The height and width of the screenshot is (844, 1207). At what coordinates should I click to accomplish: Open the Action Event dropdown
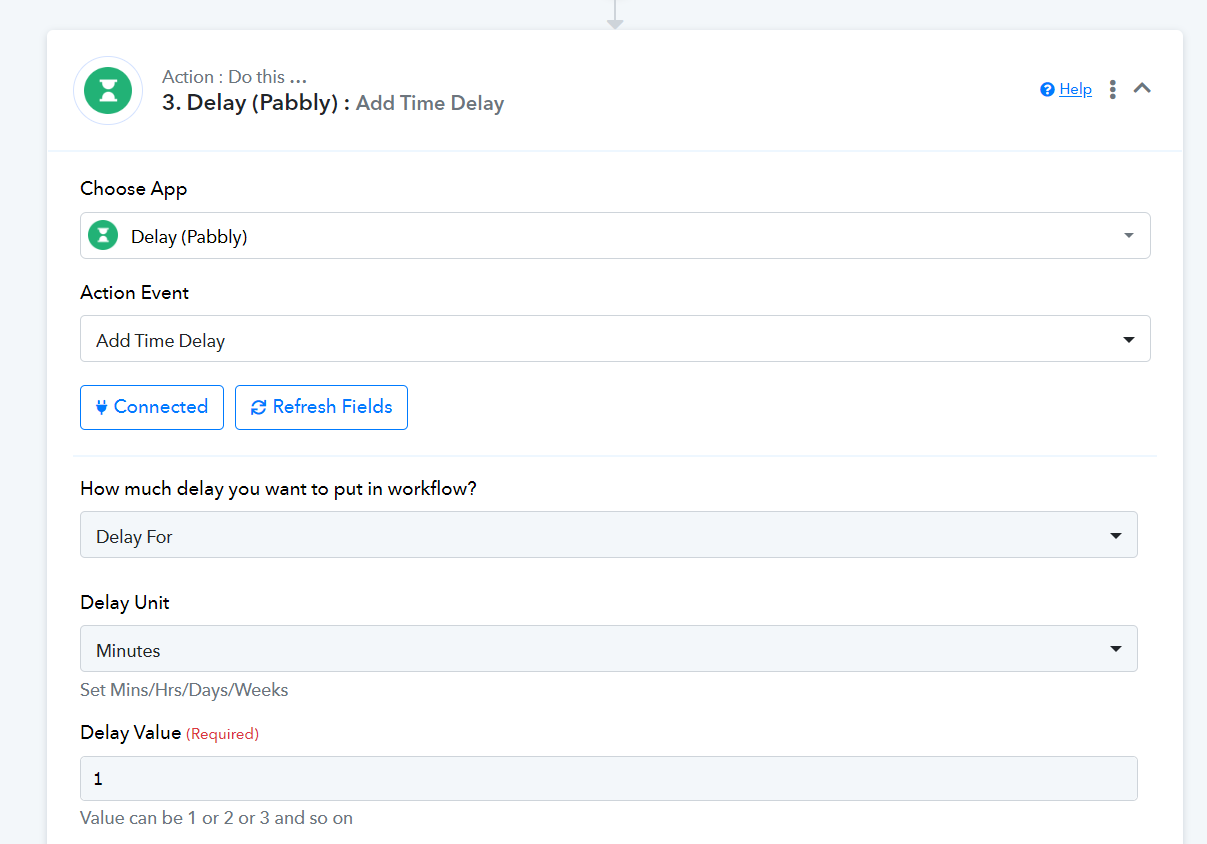(x=615, y=339)
